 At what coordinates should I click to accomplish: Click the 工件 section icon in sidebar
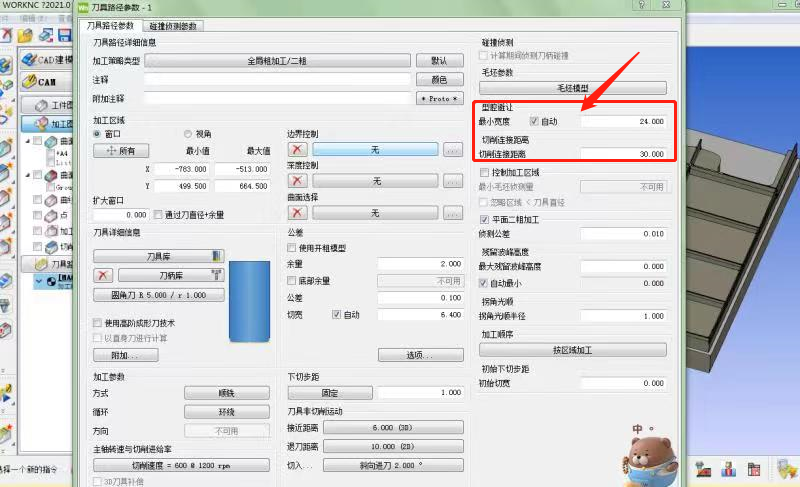(x=42, y=105)
